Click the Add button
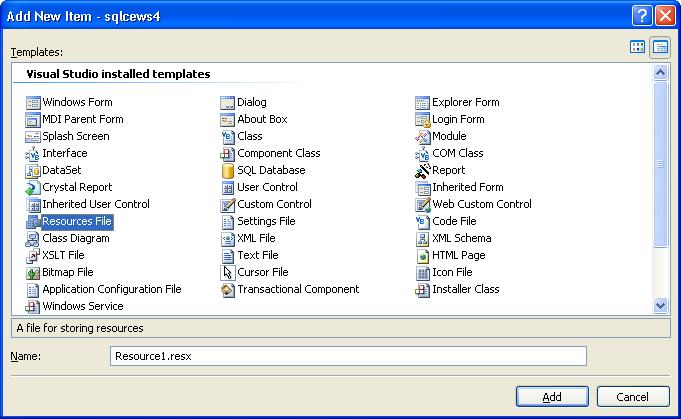The height and width of the screenshot is (419, 681). pos(552,397)
